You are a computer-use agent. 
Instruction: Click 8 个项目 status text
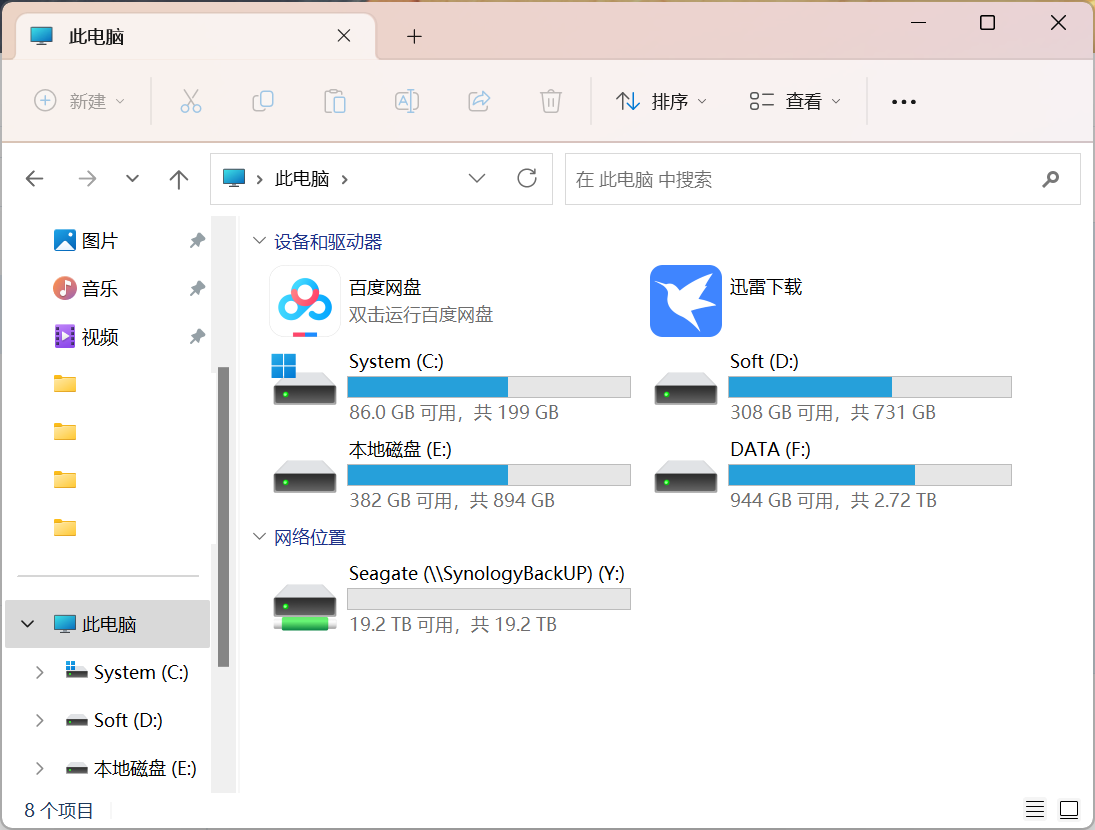pos(59,810)
